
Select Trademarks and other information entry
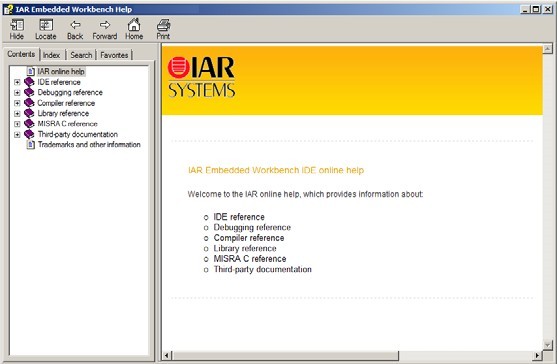(89, 145)
